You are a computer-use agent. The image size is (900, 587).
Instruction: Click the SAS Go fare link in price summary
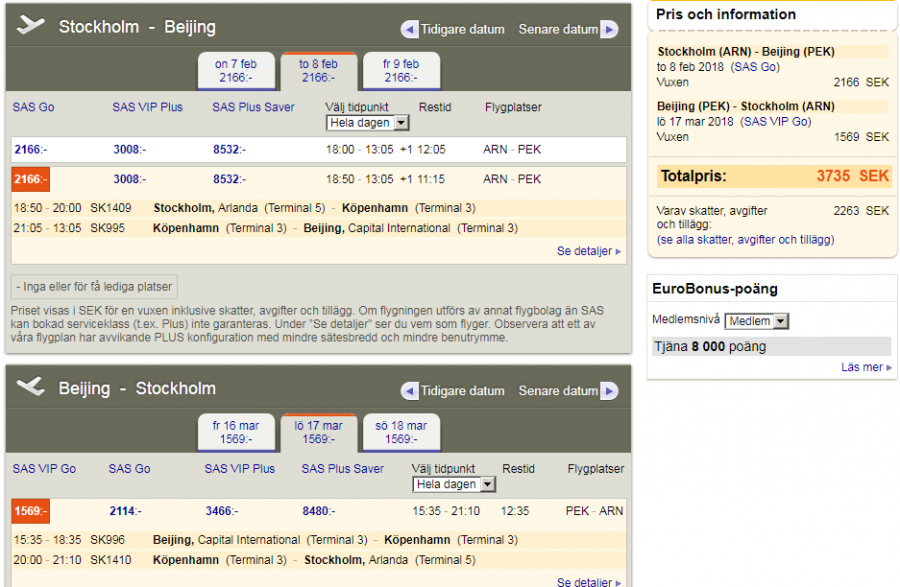tap(755, 67)
